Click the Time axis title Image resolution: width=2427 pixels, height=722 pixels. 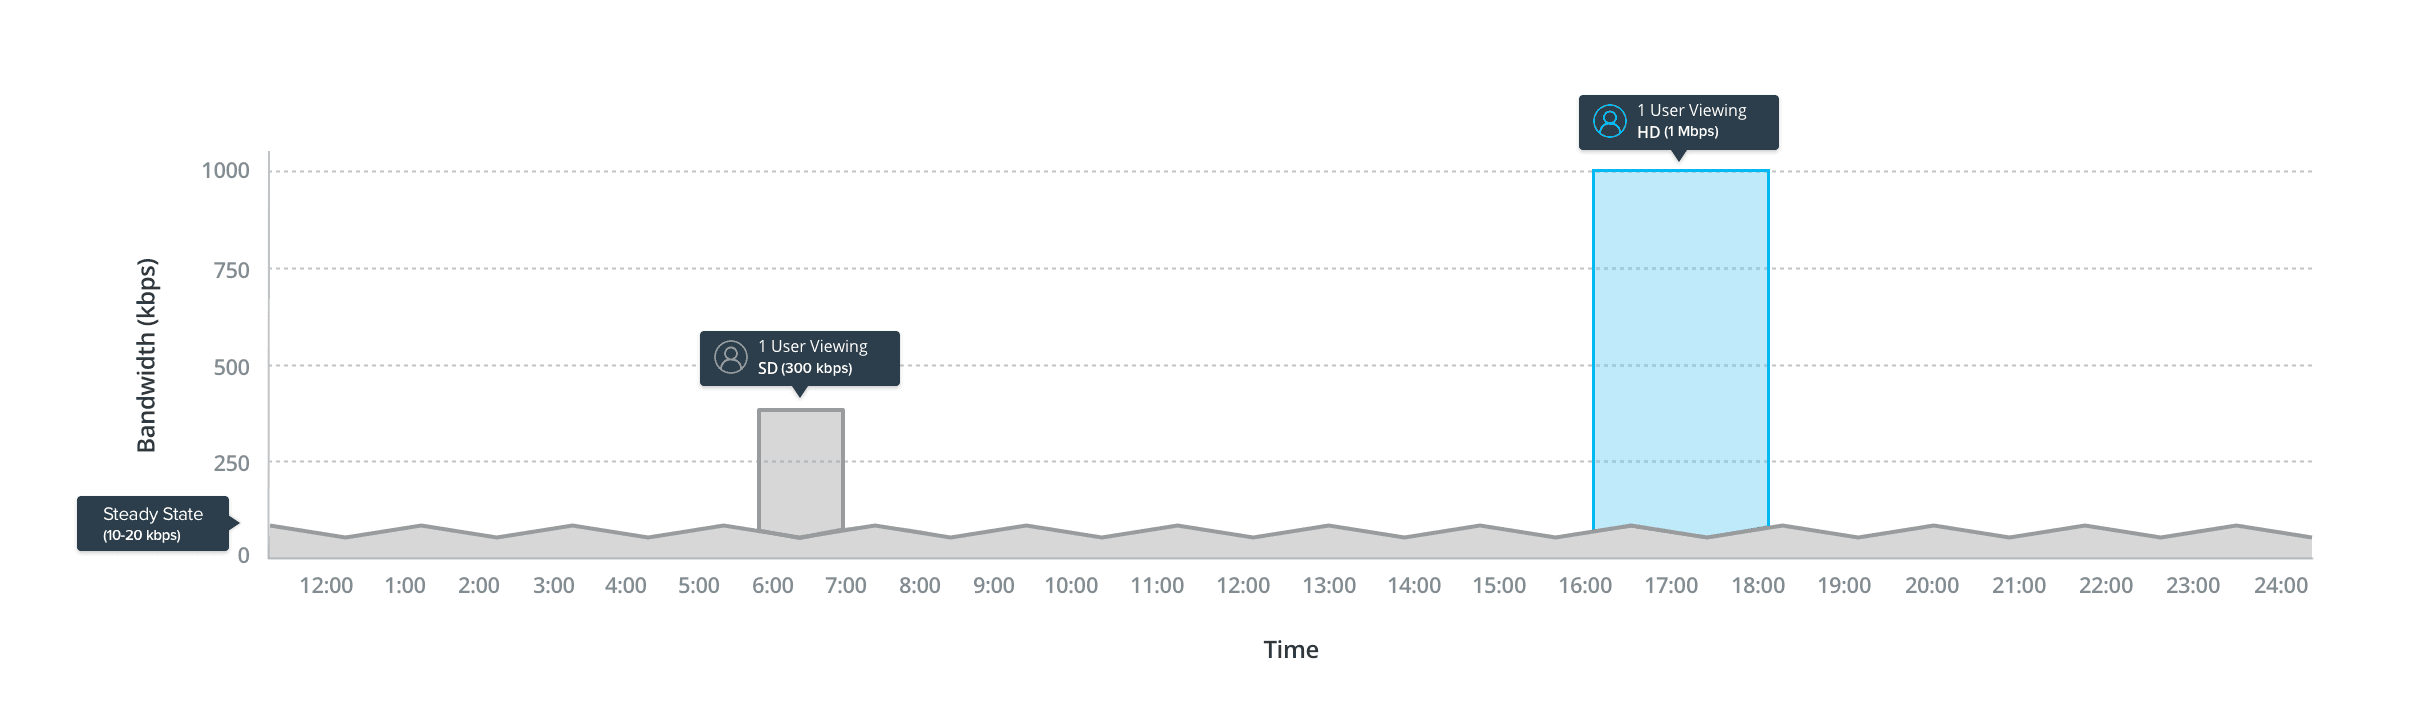click(x=1290, y=650)
